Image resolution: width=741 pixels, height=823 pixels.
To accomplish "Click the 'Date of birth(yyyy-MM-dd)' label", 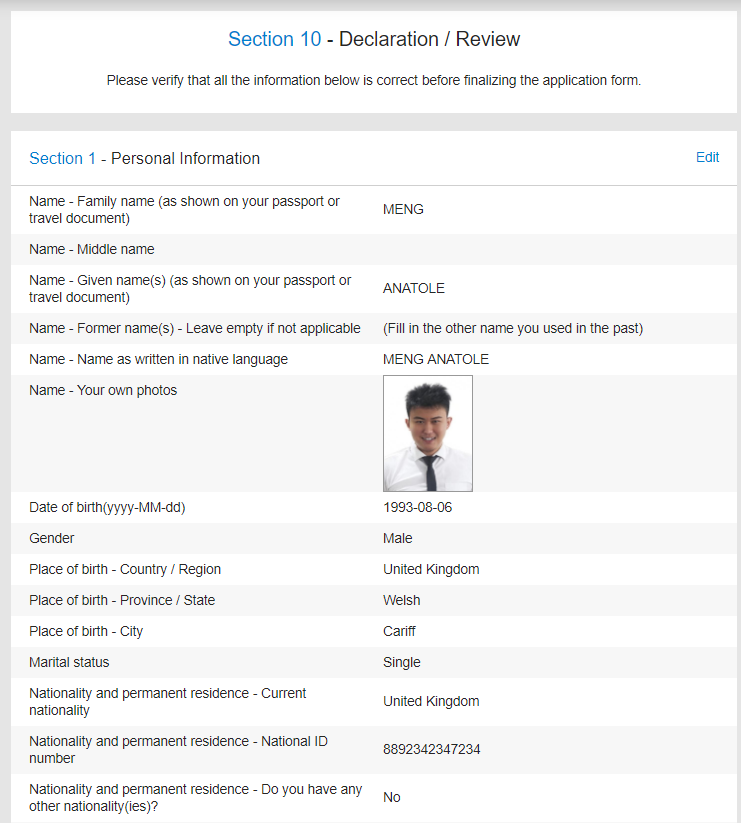I will [107, 508].
